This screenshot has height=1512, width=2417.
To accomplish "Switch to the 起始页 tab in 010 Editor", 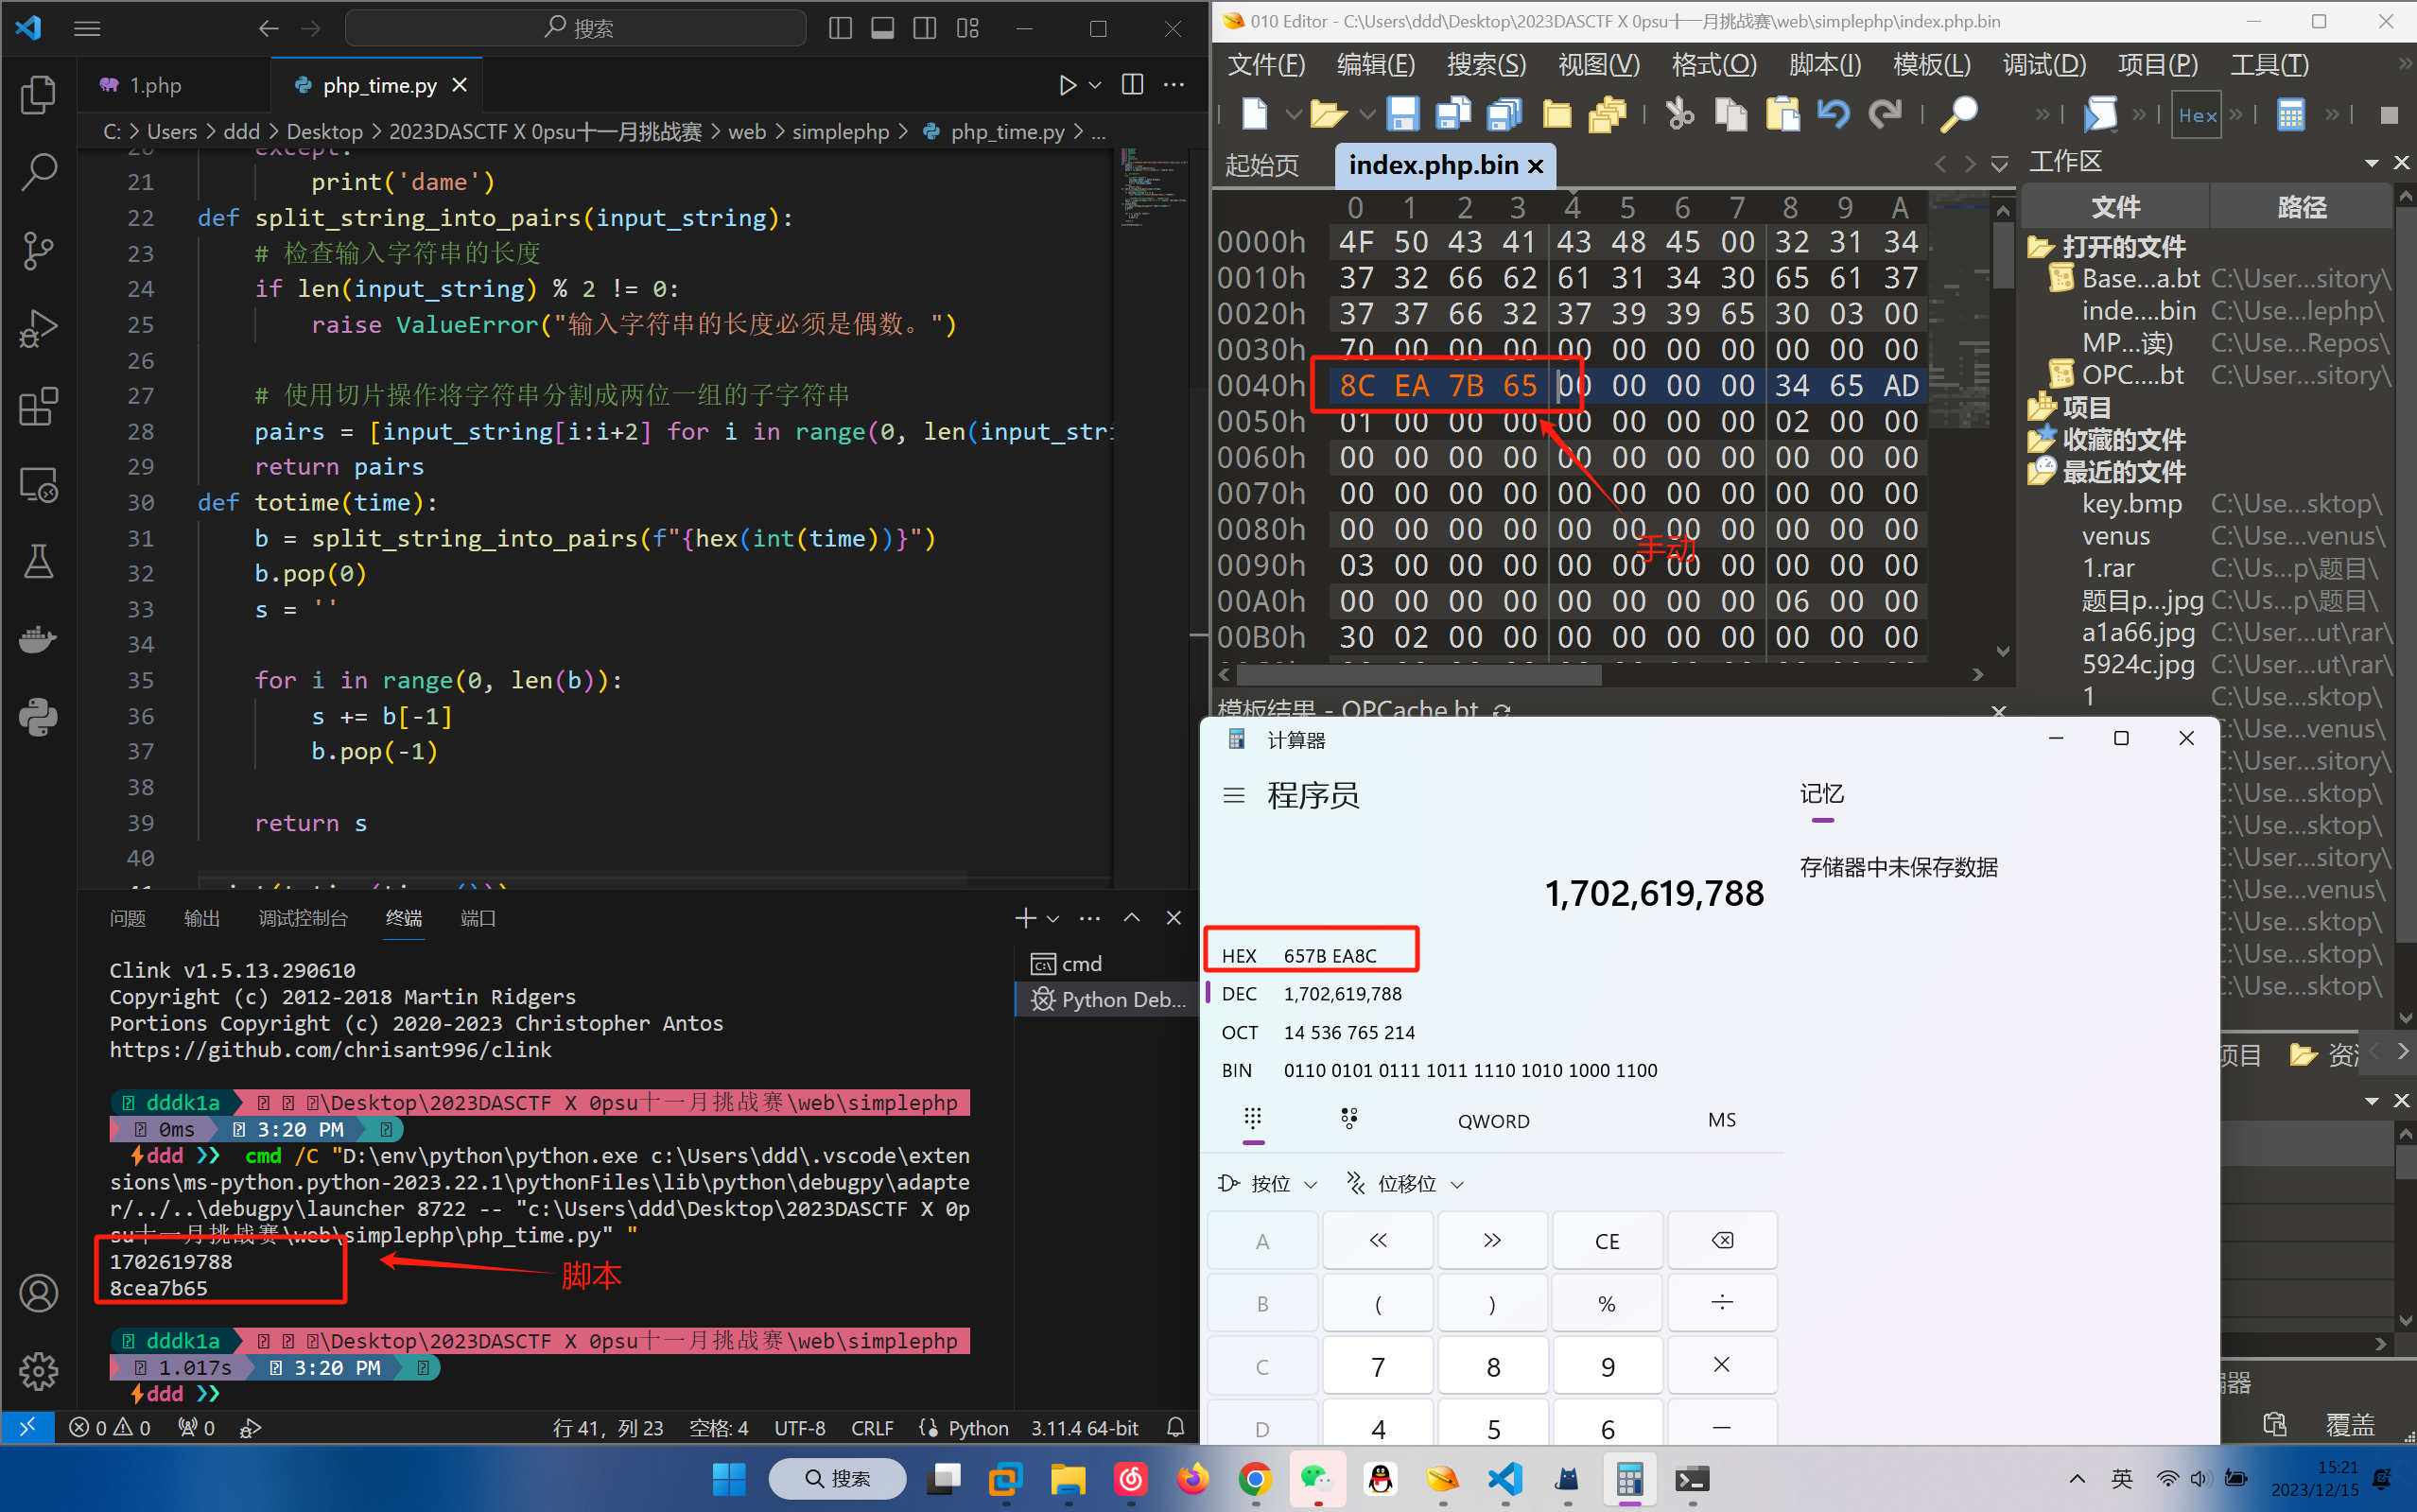I will [1262, 165].
